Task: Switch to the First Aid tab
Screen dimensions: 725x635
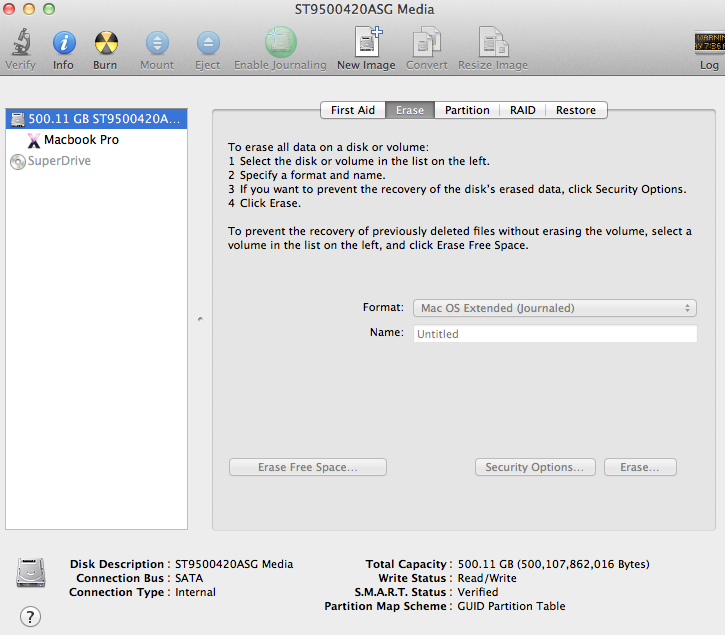Action: point(353,110)
